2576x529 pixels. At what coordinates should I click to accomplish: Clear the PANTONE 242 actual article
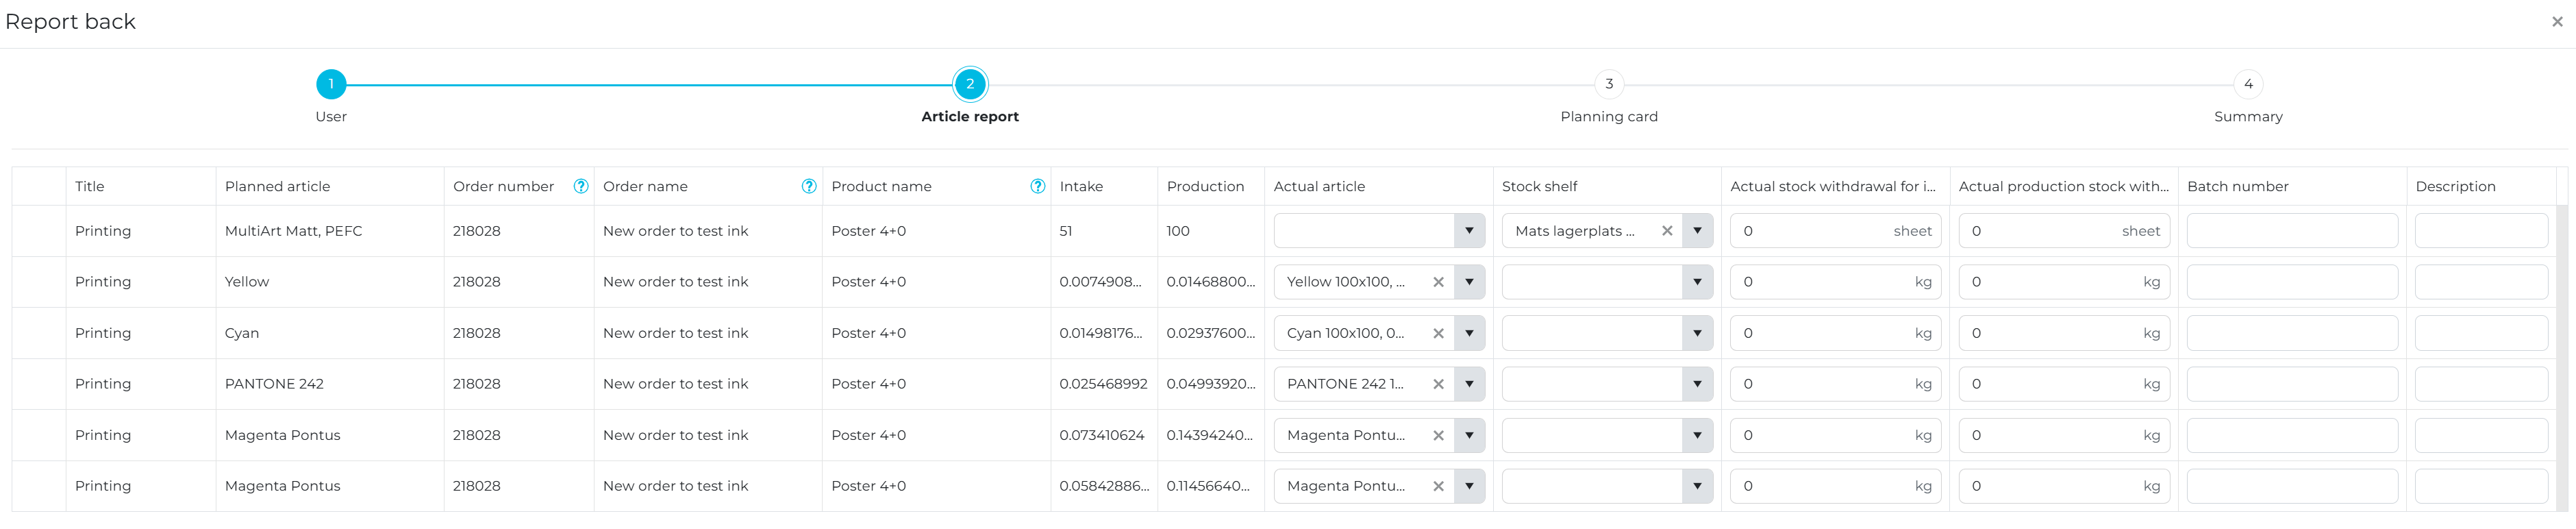coord(1438,384)
